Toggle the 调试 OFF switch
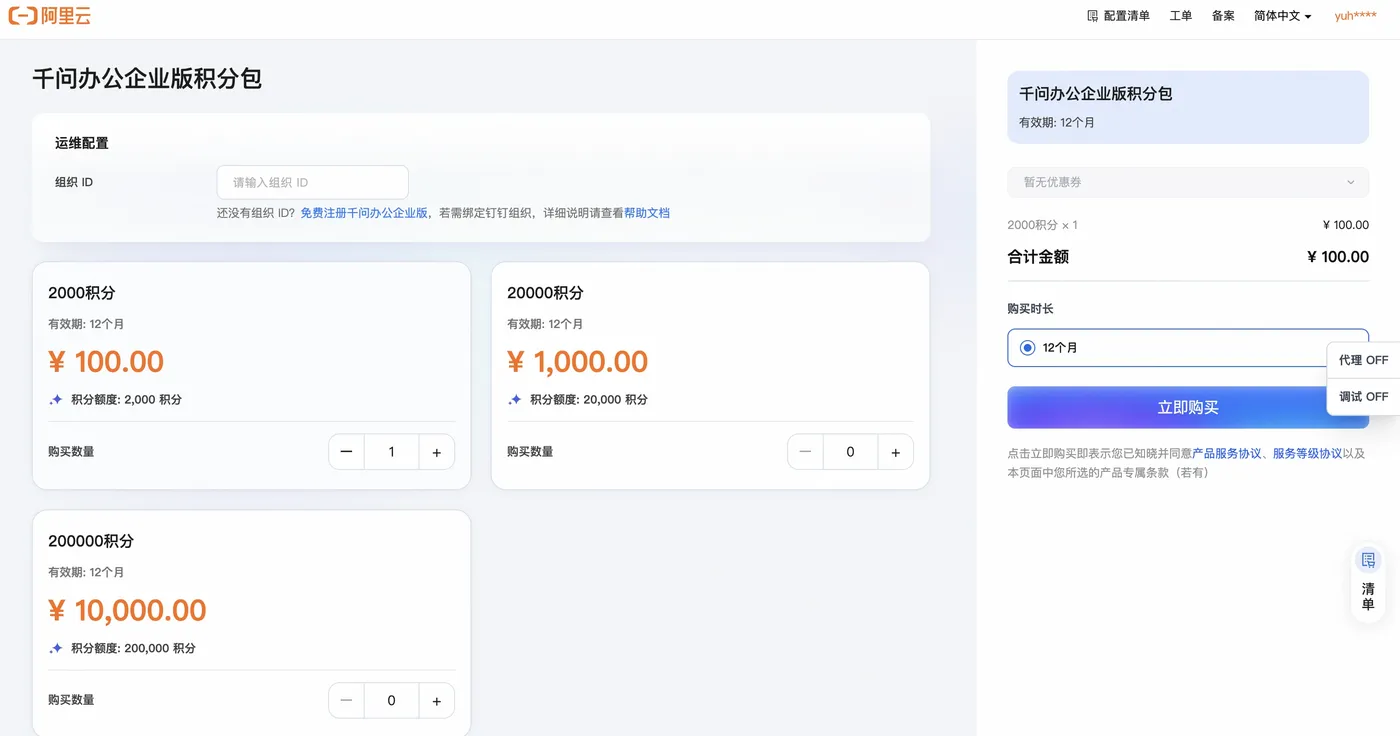This screenshot has width=1400, height=736. (x=1363, y=397)
